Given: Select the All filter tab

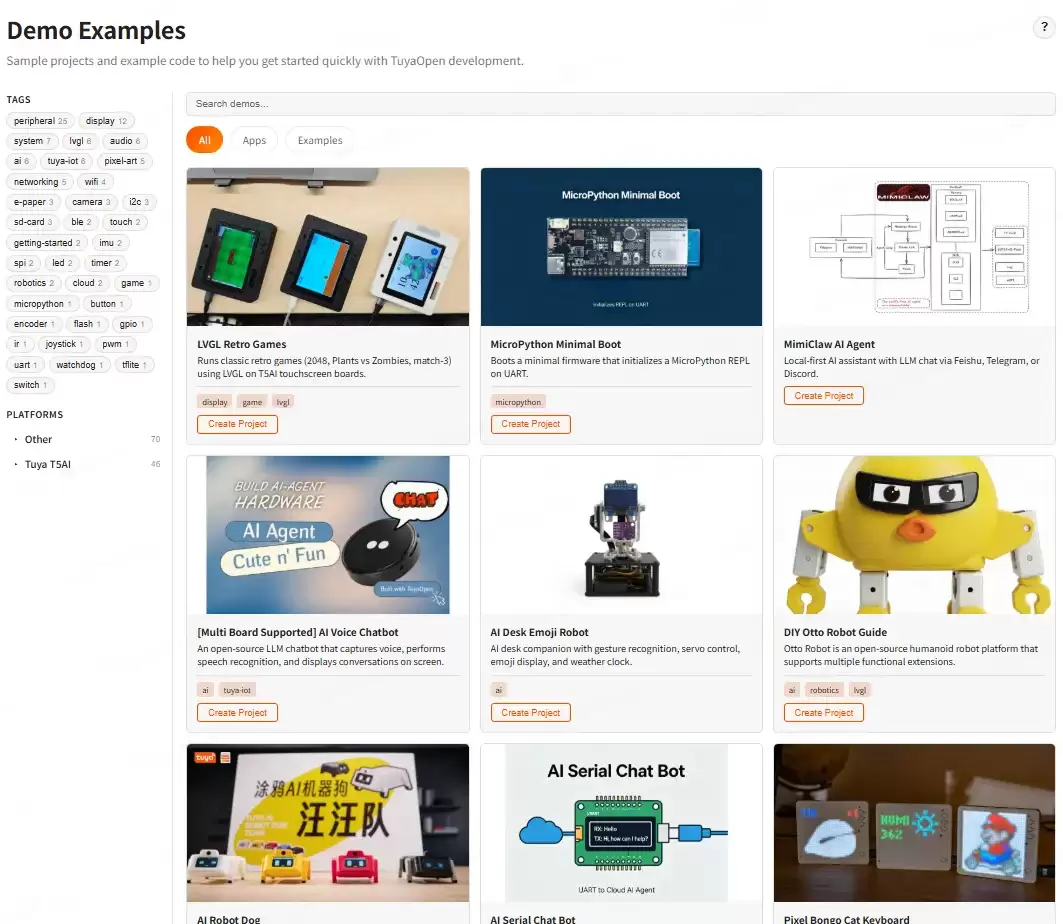Looking at the screenshot, I should click(204, 140).
